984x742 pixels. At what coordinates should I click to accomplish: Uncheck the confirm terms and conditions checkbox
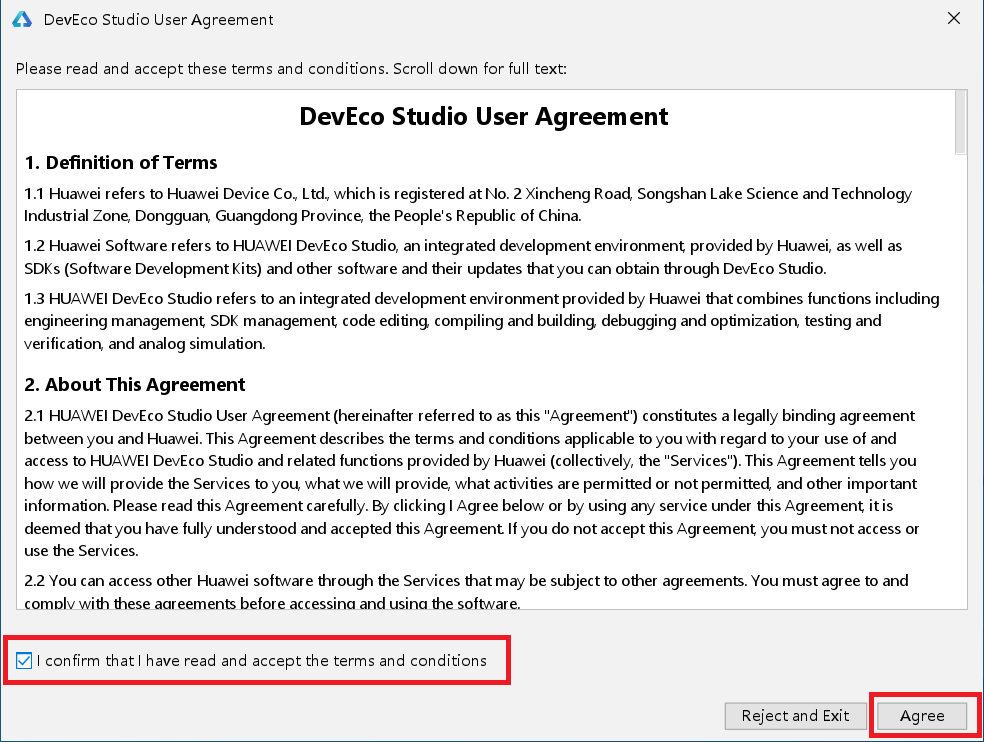point(24,660)
